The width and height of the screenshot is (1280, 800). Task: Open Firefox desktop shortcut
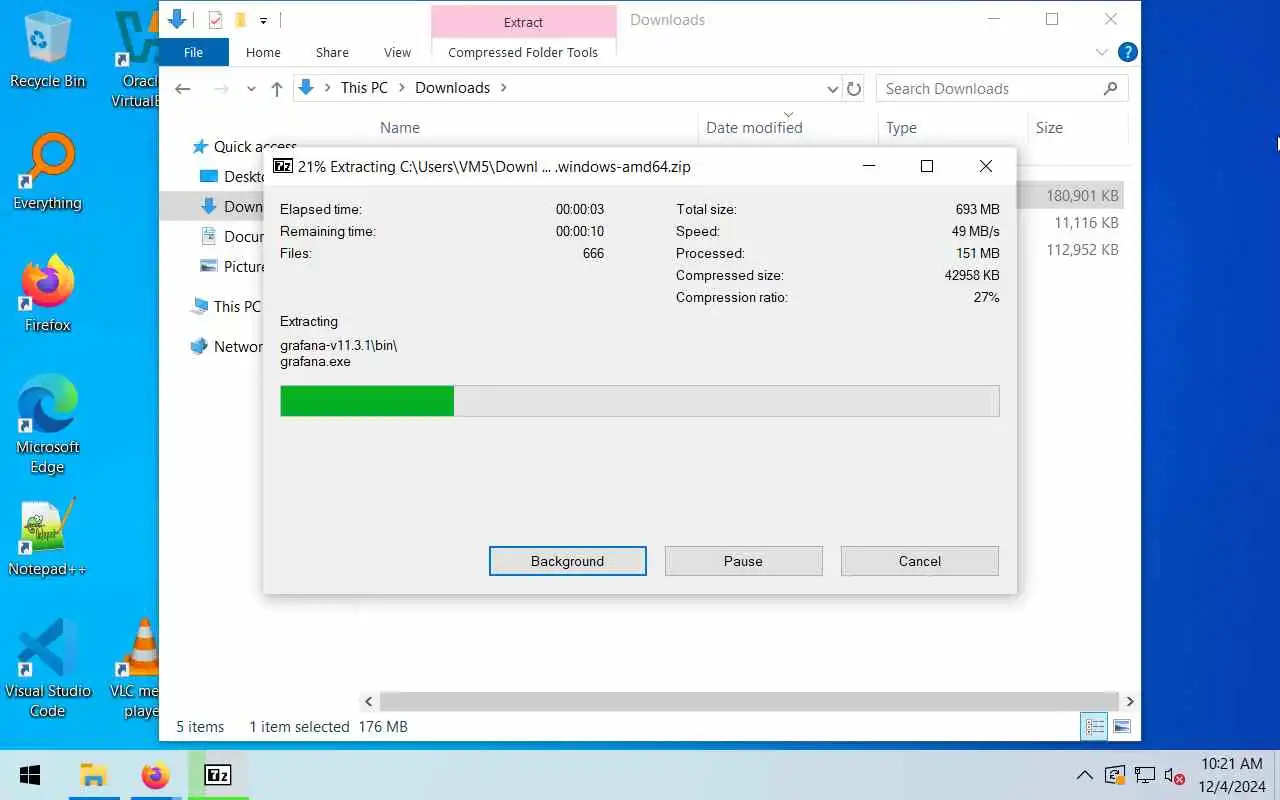[x=47, y=293]
